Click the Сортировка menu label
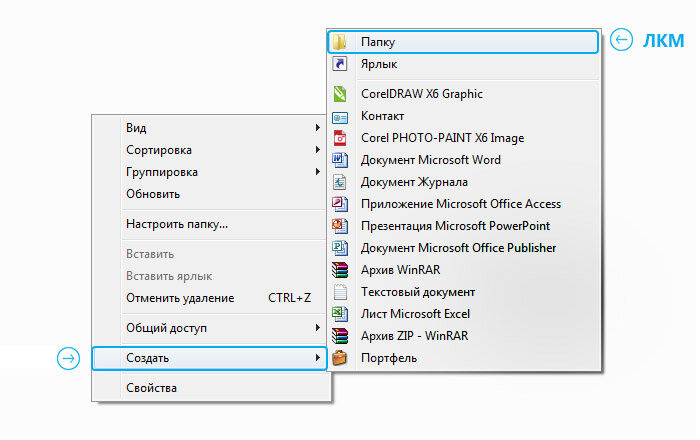 click(159, 150)
